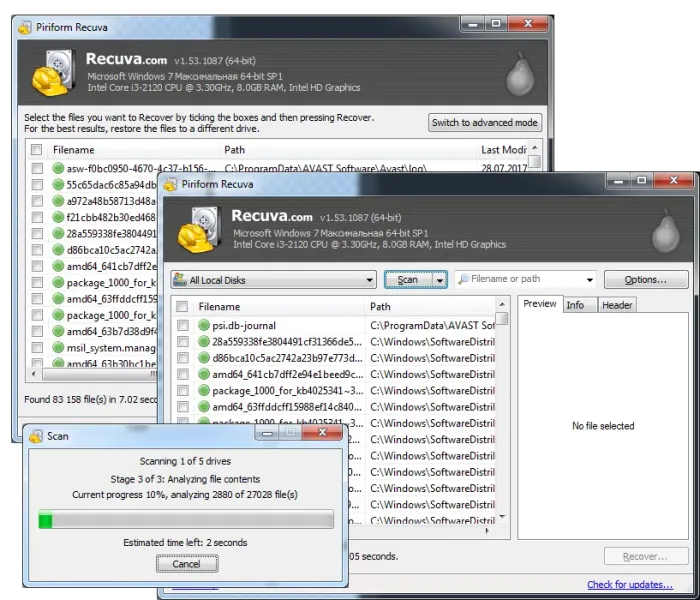700x600 pixels.
Task: Click path C:\ProgramData\AVAST Software\Avast\log in back window
Action: coord(325,169)
